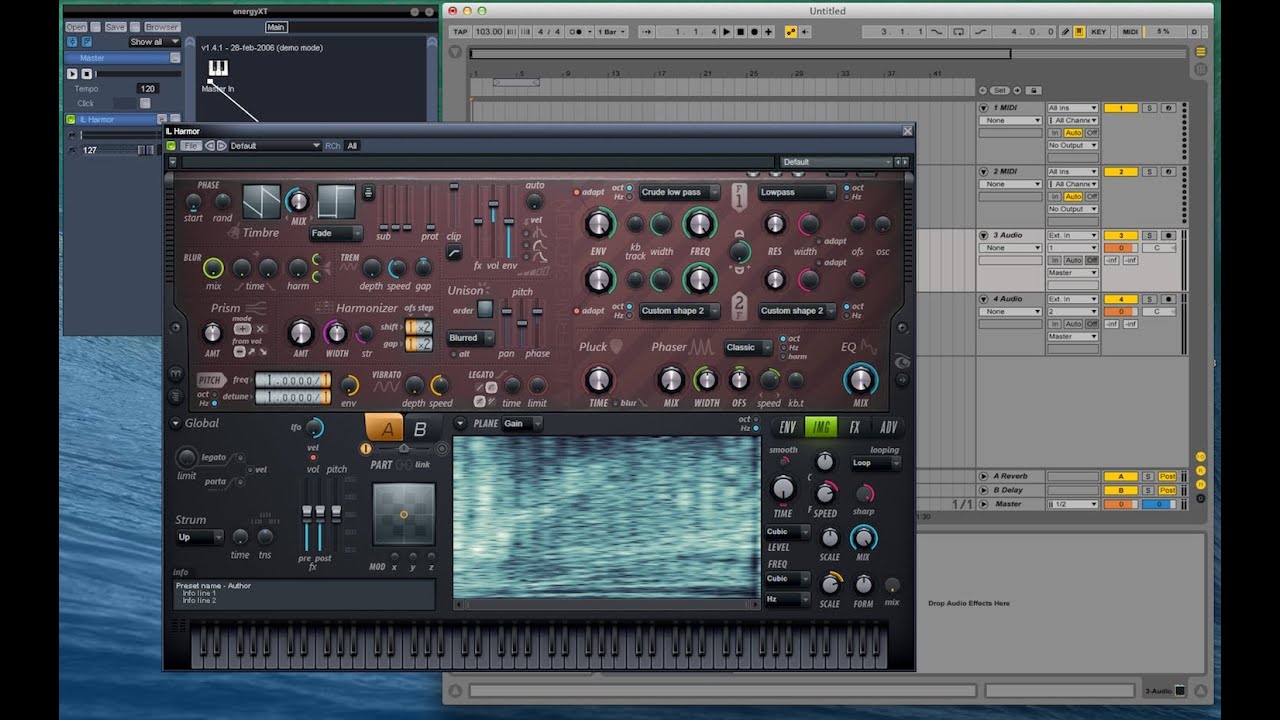Solo the 1 MIDI track
Image resolution: width=1280 pixels, height=720 pixels.
pos(1149,108)
